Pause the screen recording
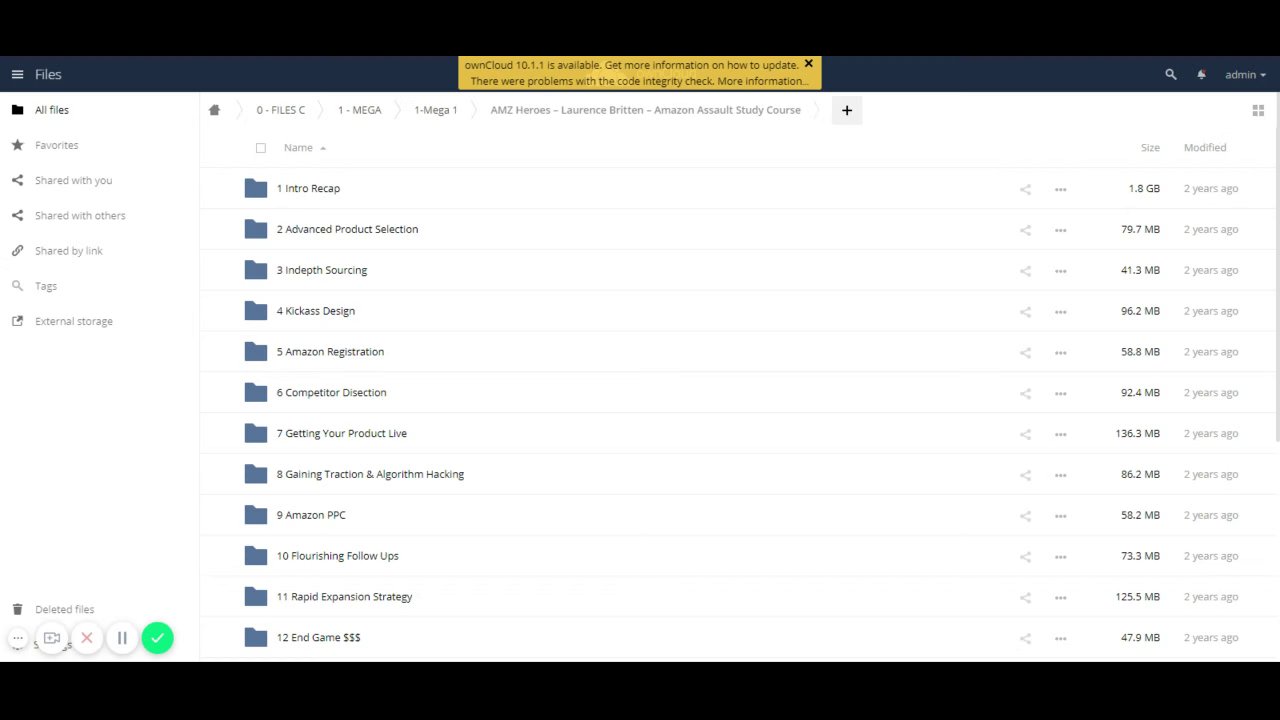This screenshot has height=720, width=1280. pos(122,638)
